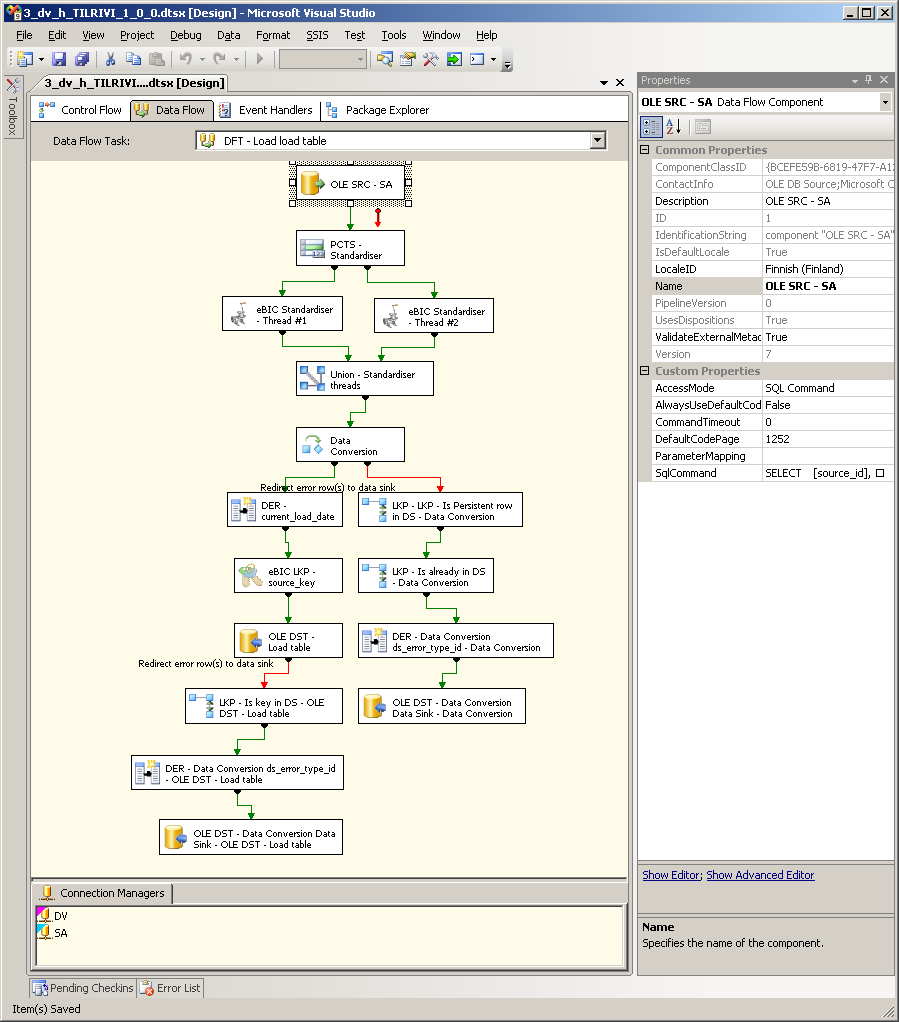Click the Save selected item toolbar icon
Image resolution: width=899 pixels, height=1022 pixels.
click(59, 59)
